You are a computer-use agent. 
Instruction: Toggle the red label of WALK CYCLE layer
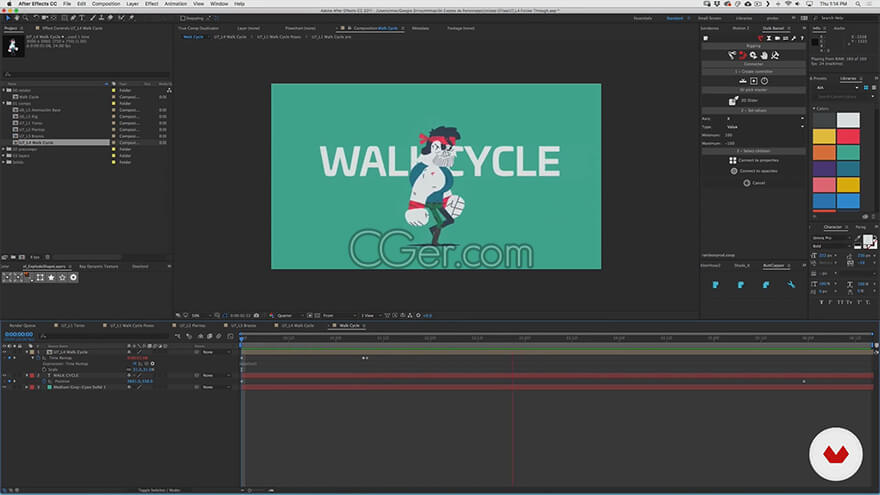32,375
